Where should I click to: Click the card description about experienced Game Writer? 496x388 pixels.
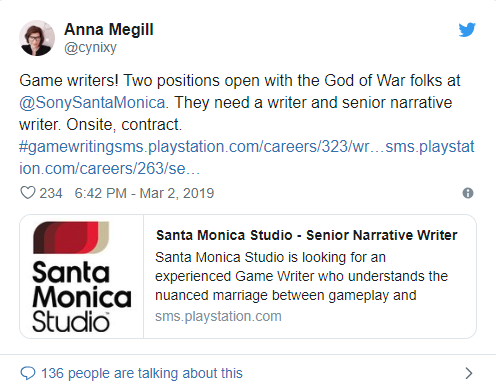pos(302,276)
